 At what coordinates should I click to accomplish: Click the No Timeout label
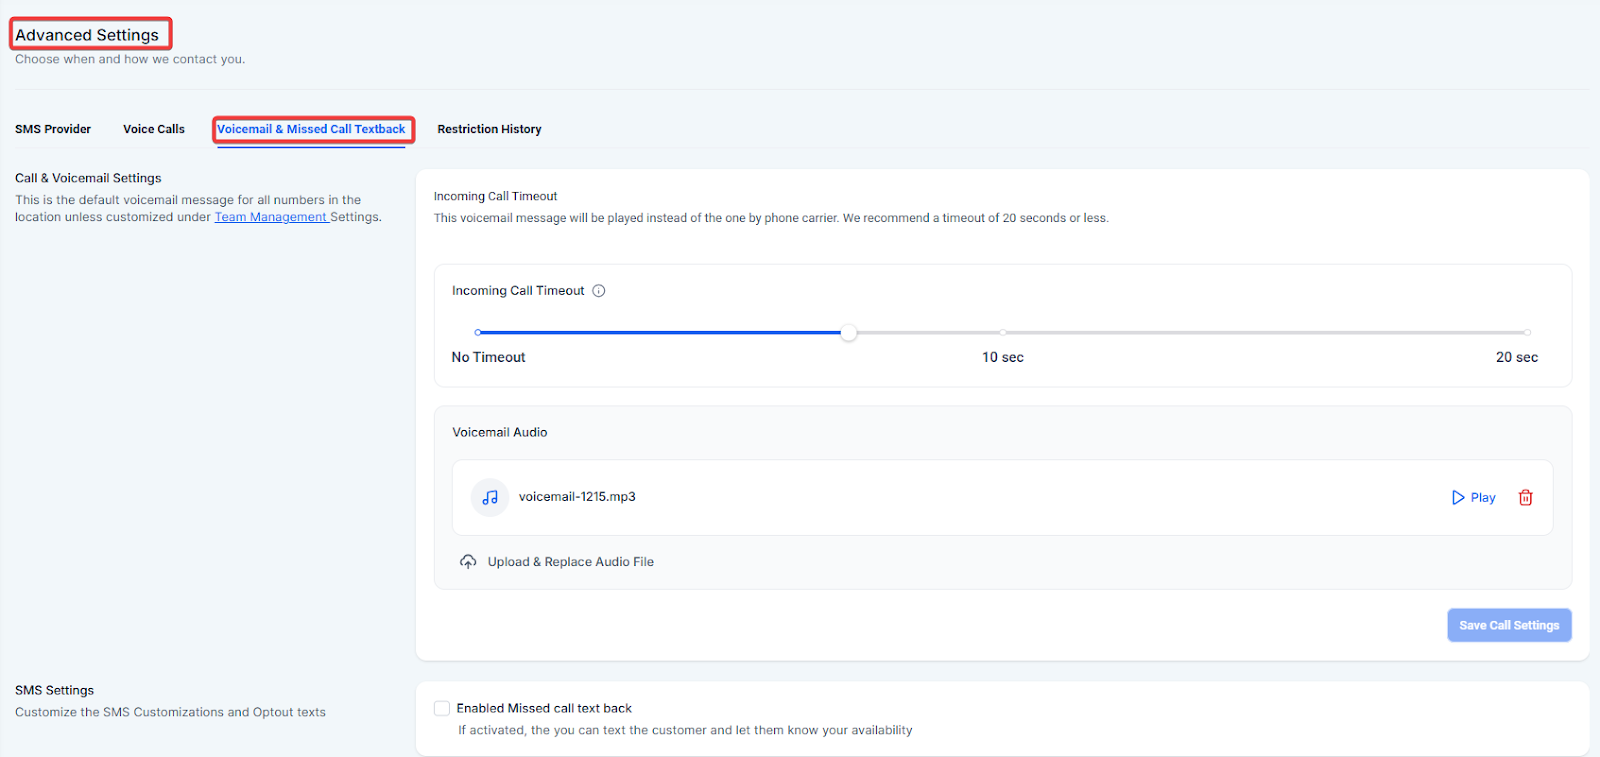(x=488, y=357)
